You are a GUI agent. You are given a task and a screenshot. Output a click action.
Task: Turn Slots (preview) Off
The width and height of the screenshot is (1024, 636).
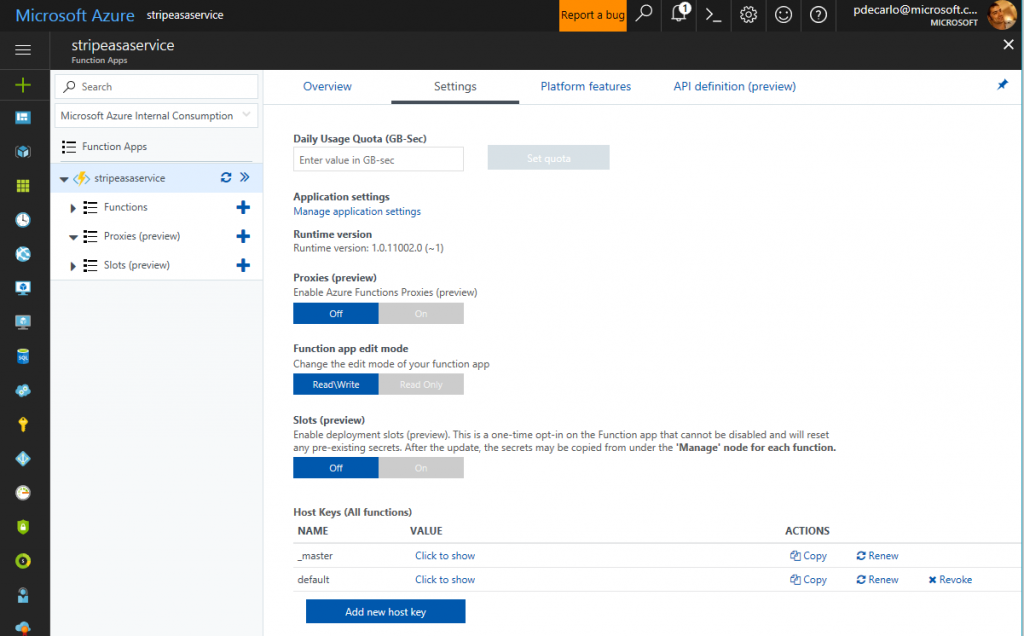(336, 468)
